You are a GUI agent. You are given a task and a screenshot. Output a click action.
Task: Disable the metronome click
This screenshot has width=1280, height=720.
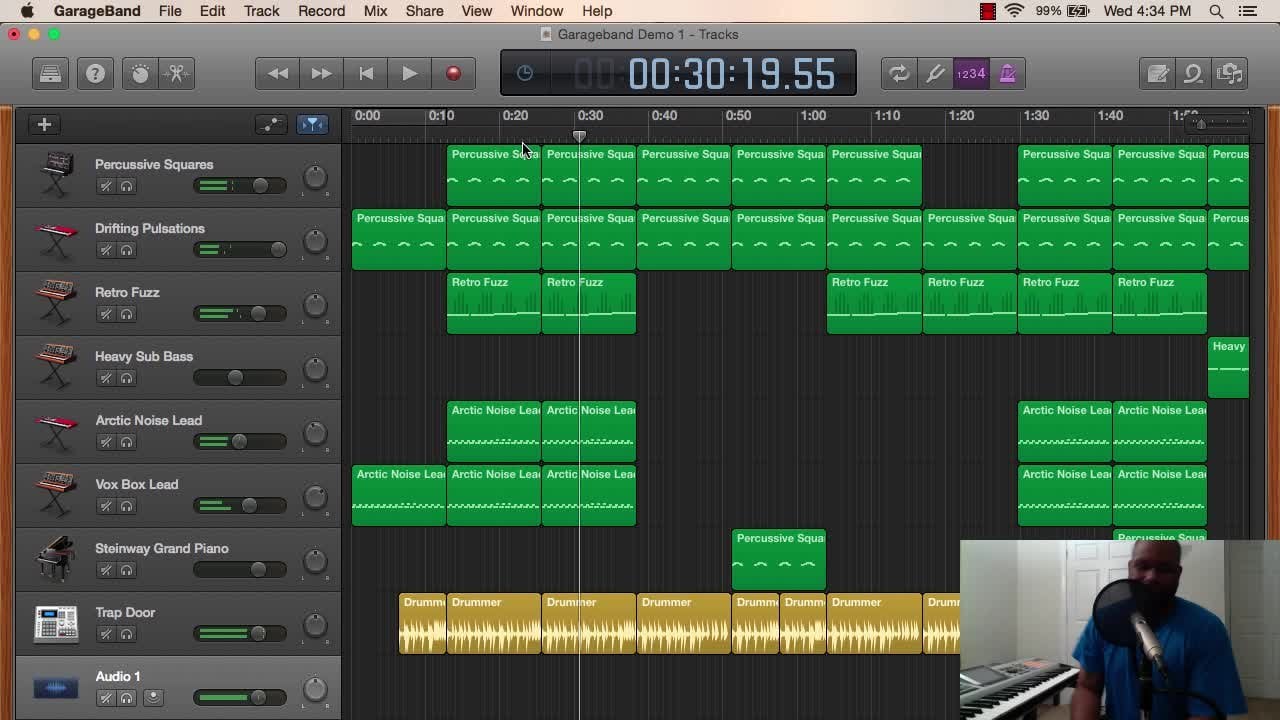pos(1007,74)
